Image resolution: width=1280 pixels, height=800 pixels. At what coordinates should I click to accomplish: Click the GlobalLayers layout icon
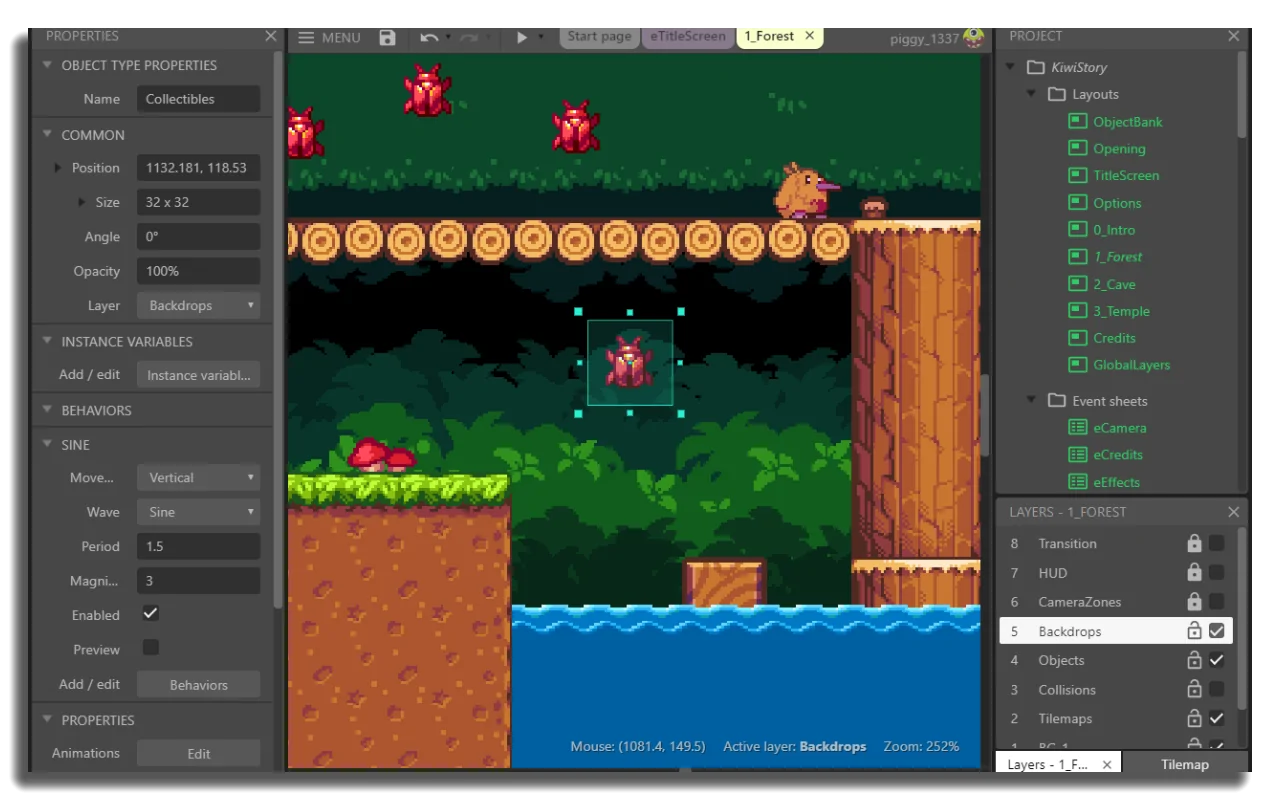[x=1077, y=364]
